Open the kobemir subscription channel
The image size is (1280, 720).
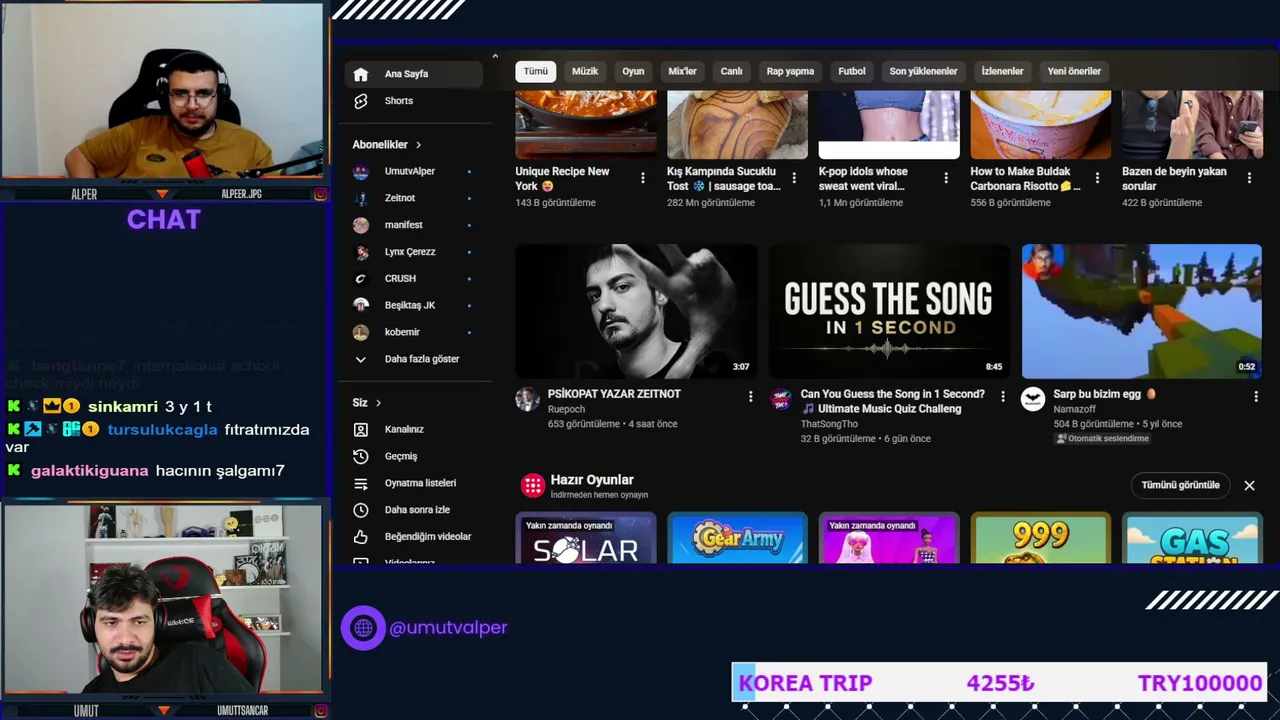[414, 332]
